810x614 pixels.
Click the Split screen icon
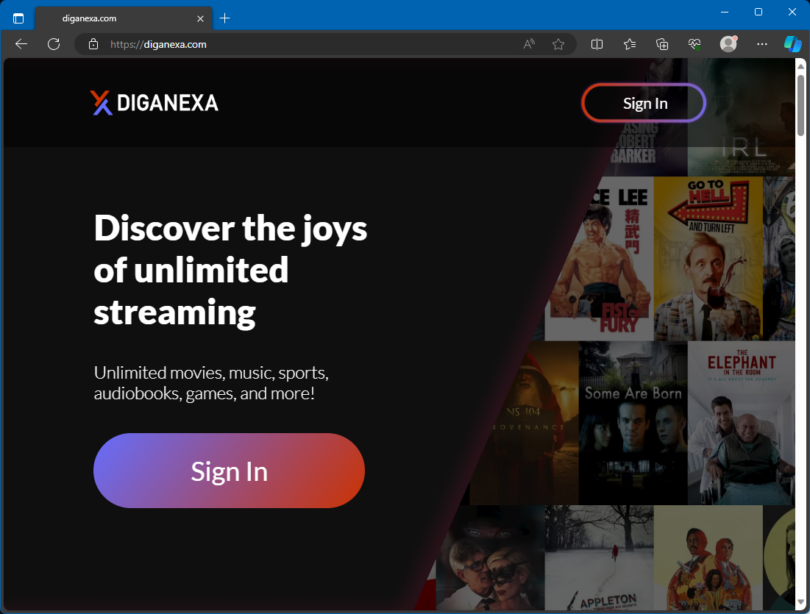[x=596, y=44]
